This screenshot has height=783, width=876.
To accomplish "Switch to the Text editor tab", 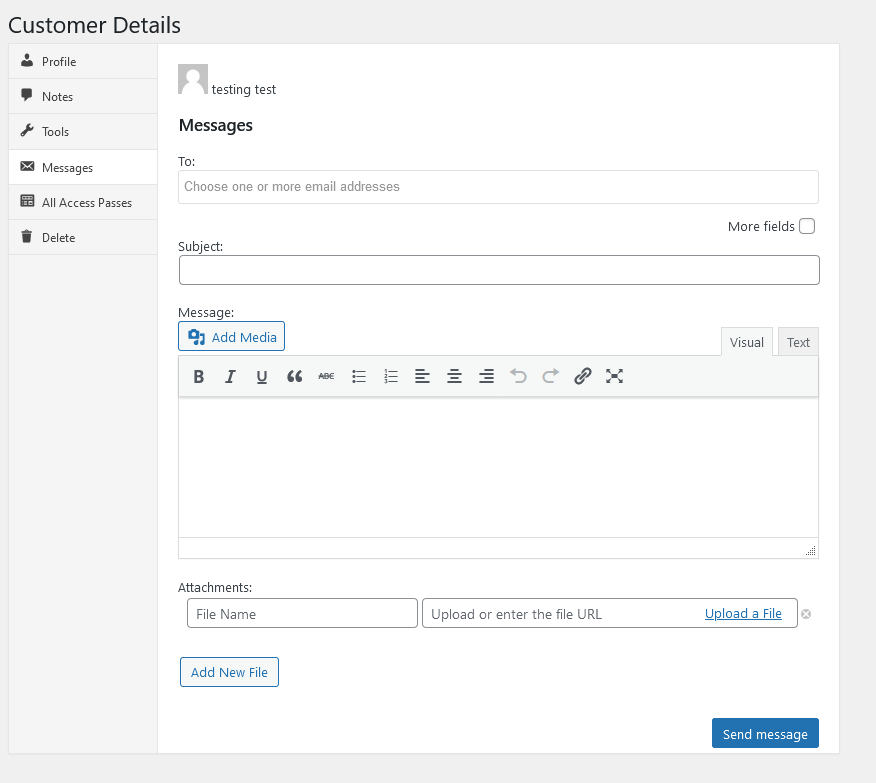I will [798, 342].
